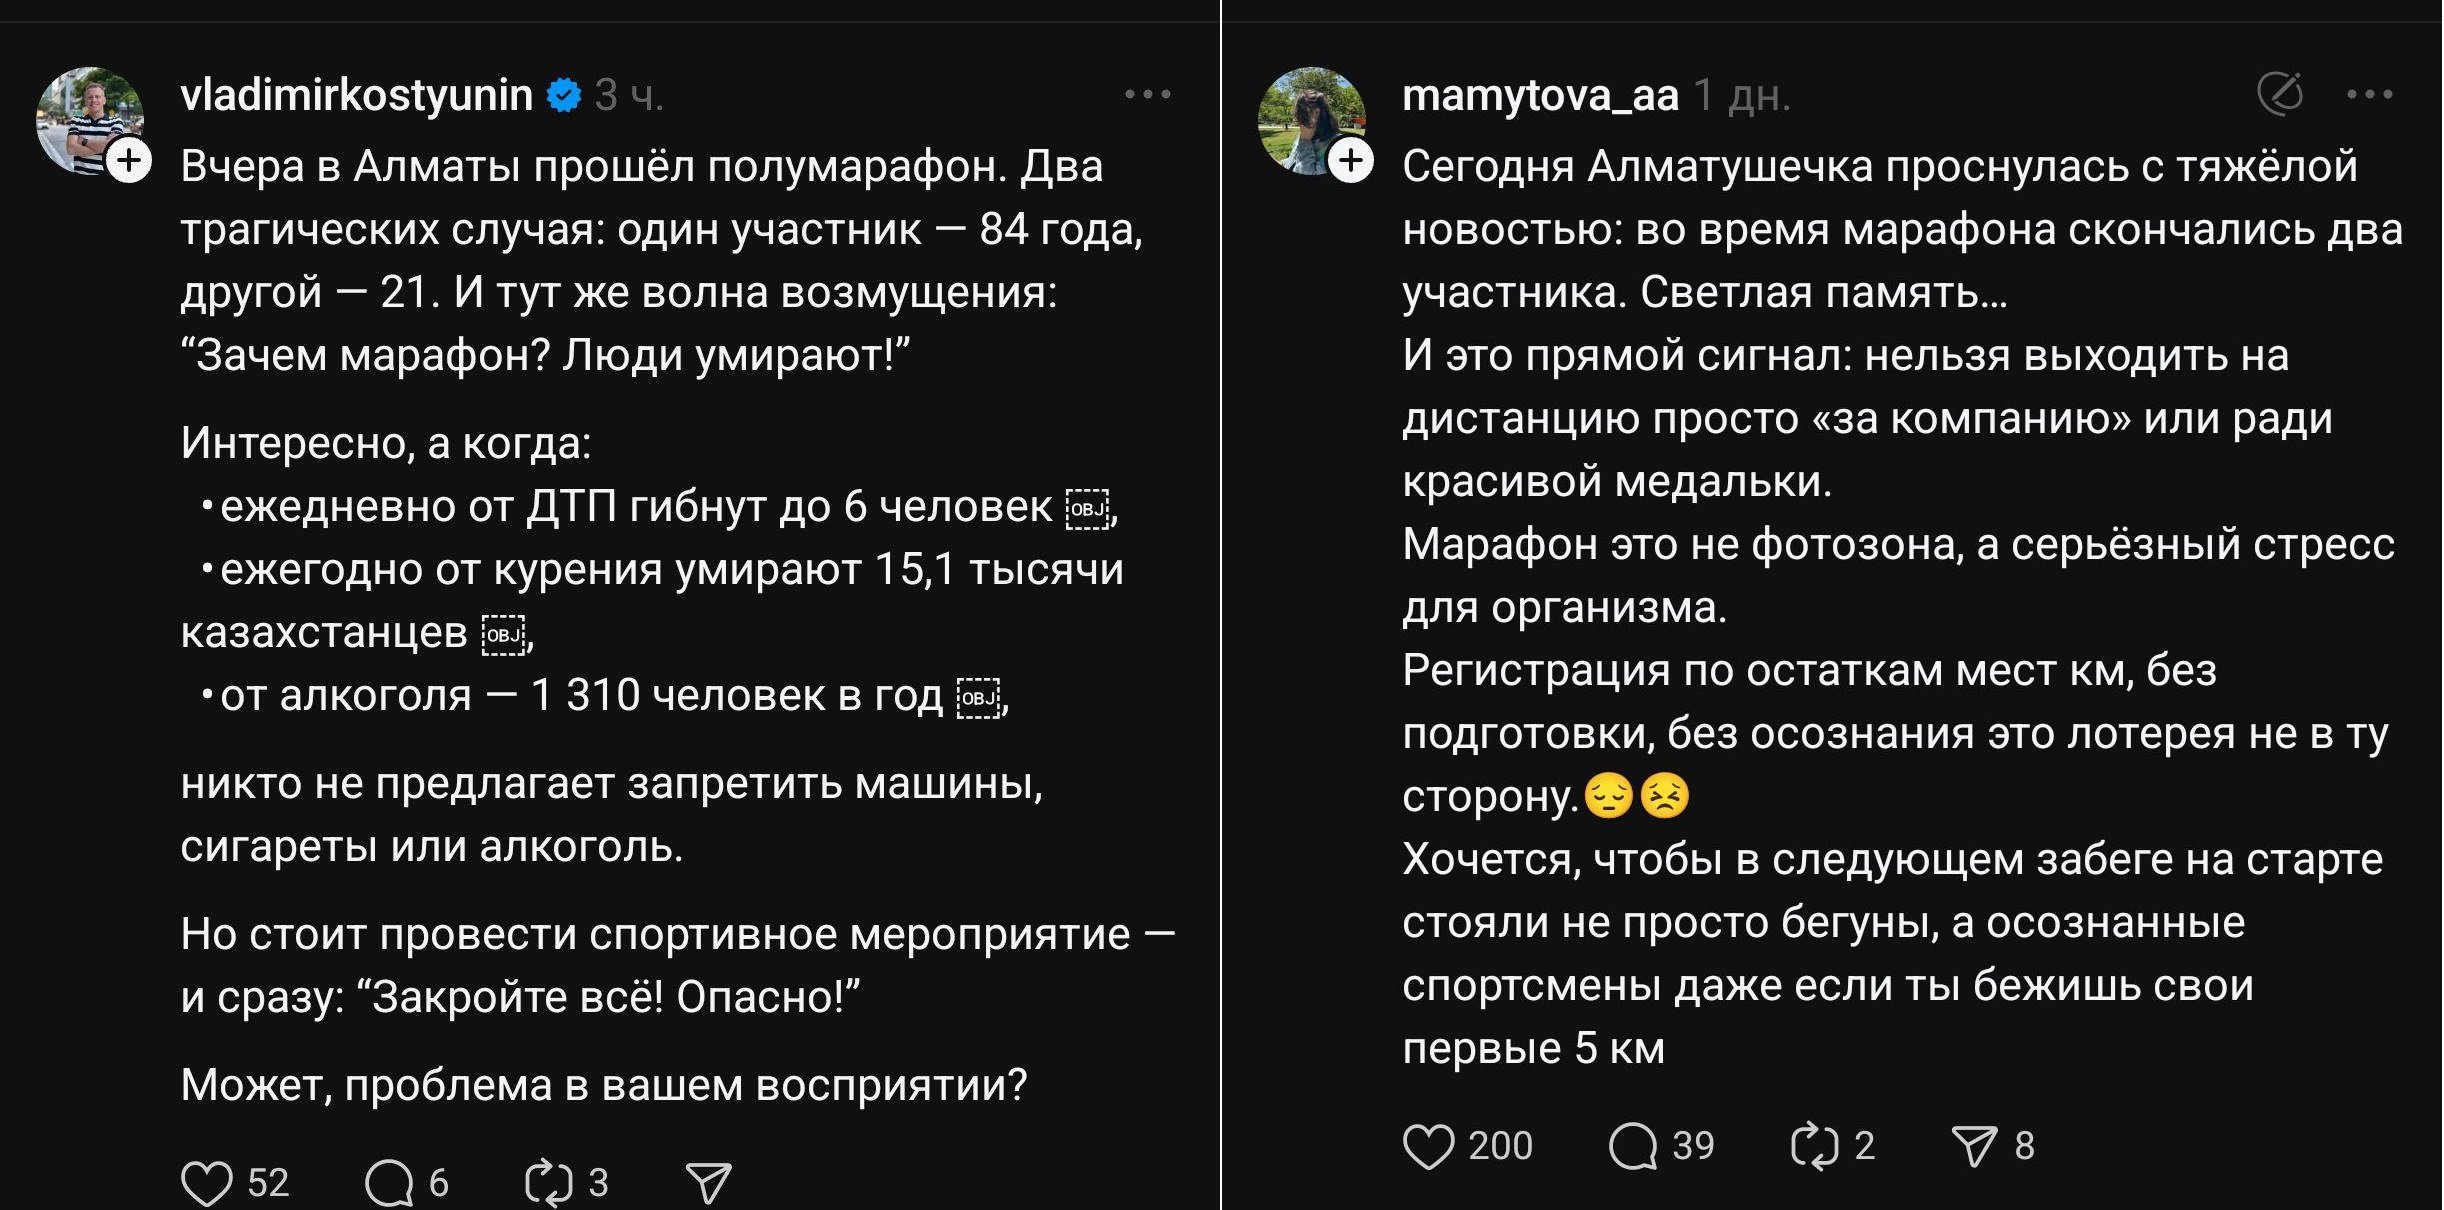Viewport: 2444px width, 1210px height.
Task: Share mamytova_aa post with send icon
Action: coord(1974,1146)
